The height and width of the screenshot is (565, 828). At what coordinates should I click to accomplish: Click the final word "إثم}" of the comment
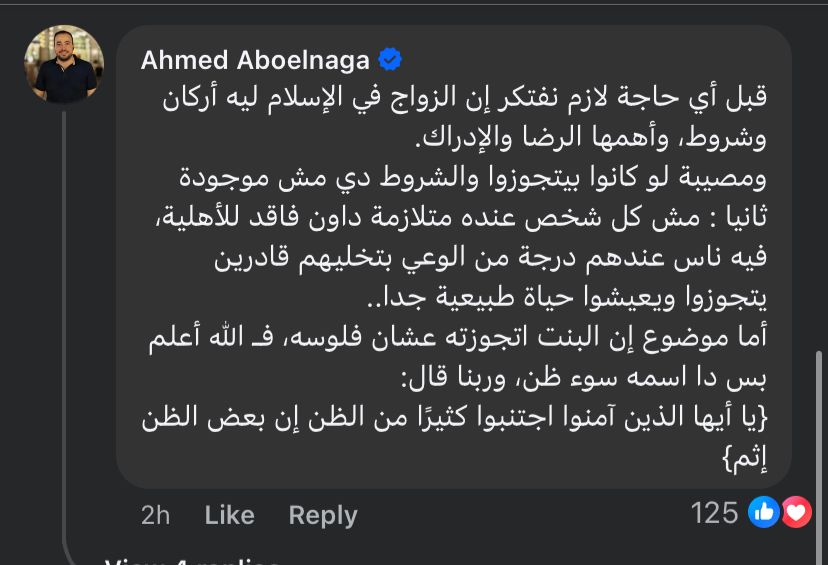pyautogui.click(x=742, y=459)
